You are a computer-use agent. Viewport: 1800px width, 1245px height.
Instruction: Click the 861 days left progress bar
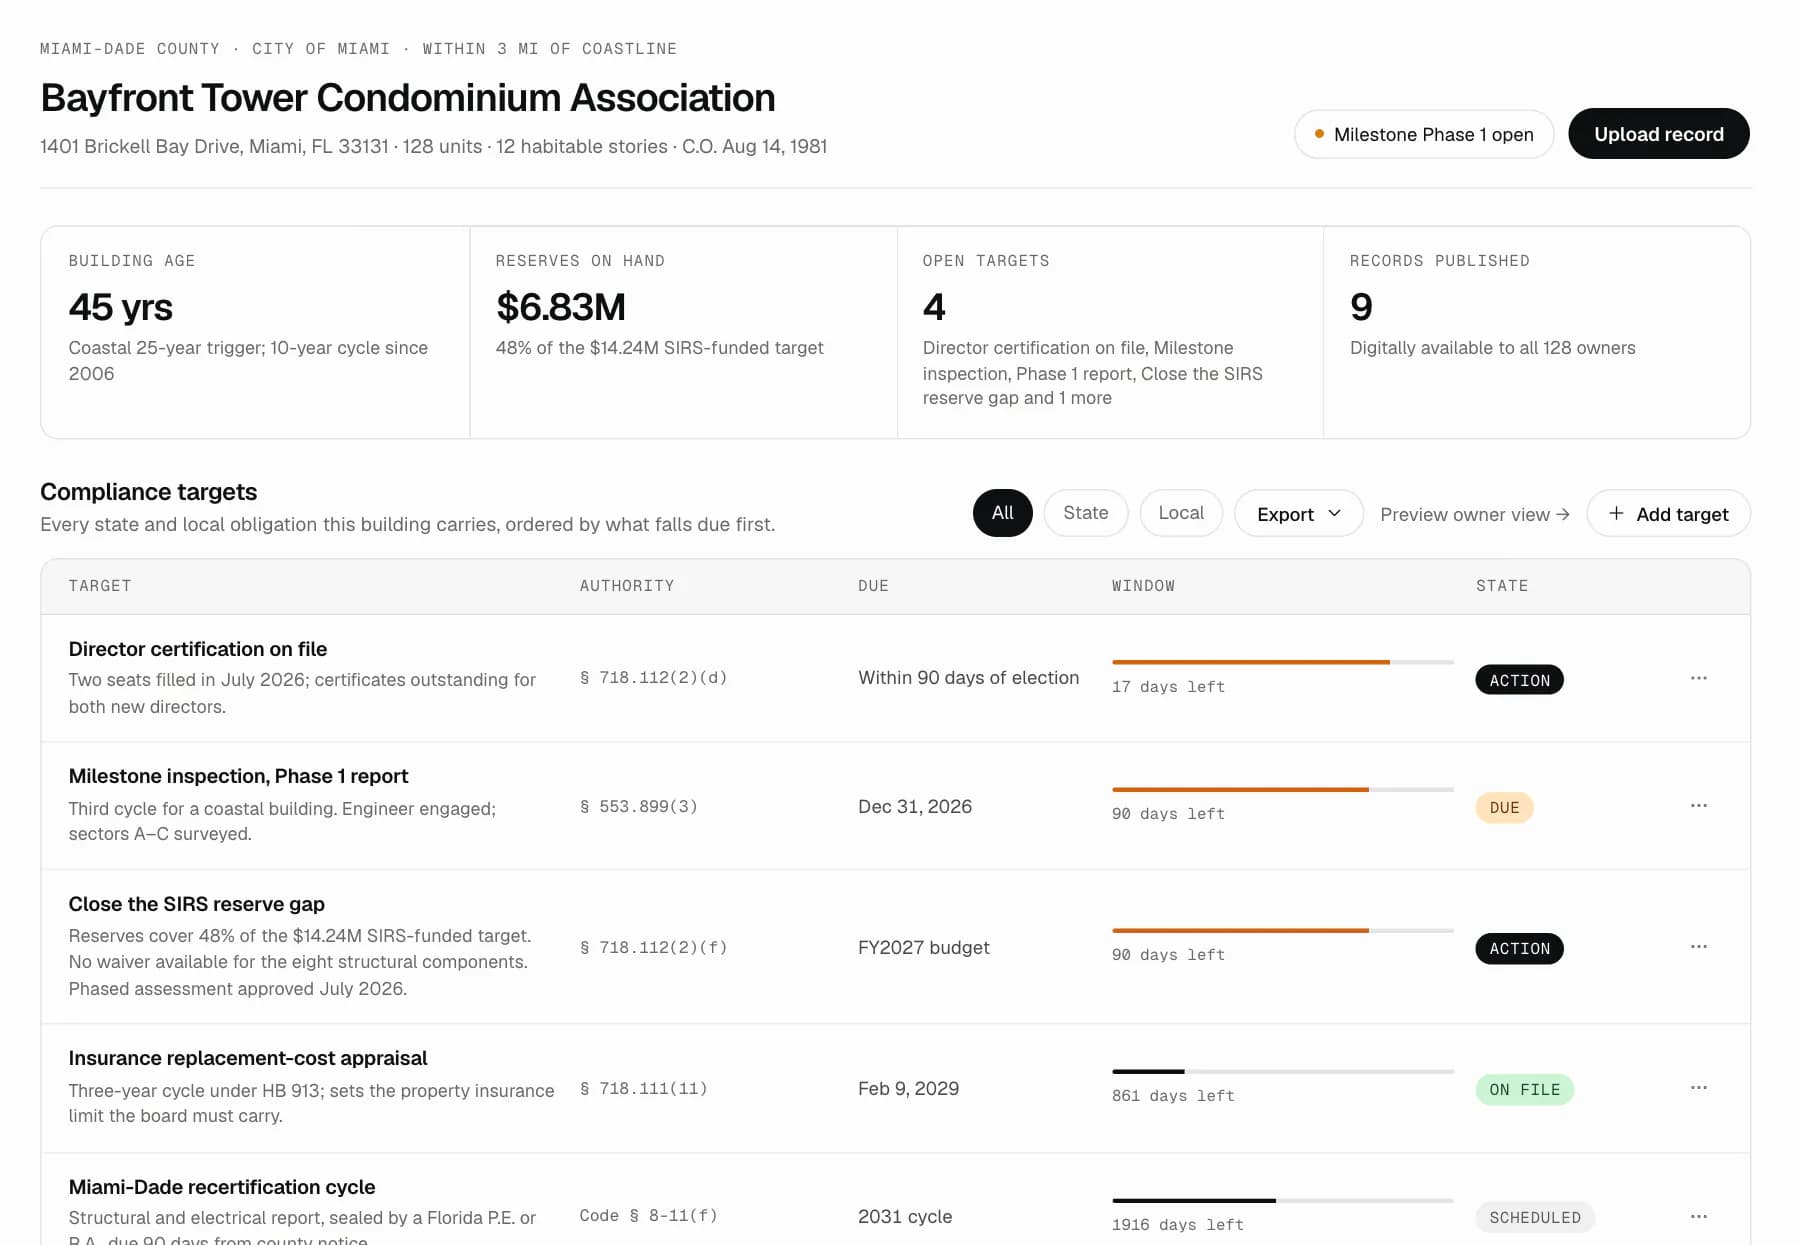[1282, 1072]
